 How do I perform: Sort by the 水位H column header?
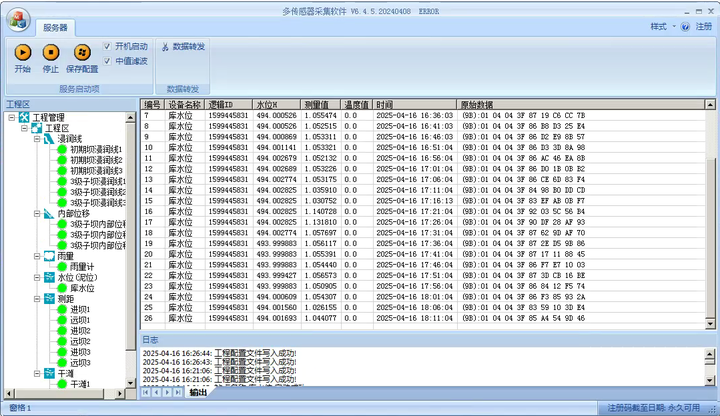pyautogui.click(x=276, y=105)
